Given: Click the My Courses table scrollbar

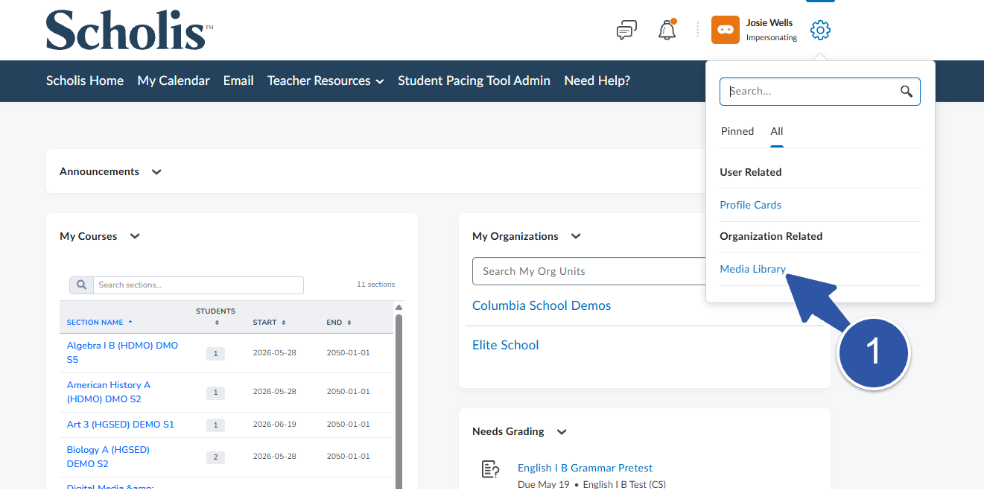Looking at the screenshot, I should (398, 402).
